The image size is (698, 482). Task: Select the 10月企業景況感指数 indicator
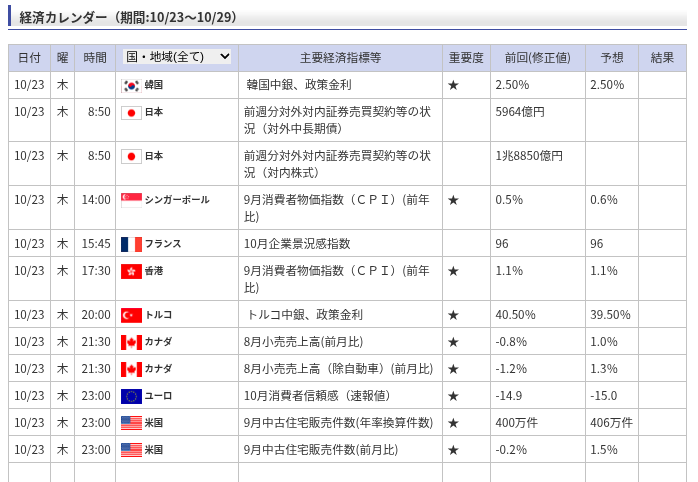tap(297, 244)
